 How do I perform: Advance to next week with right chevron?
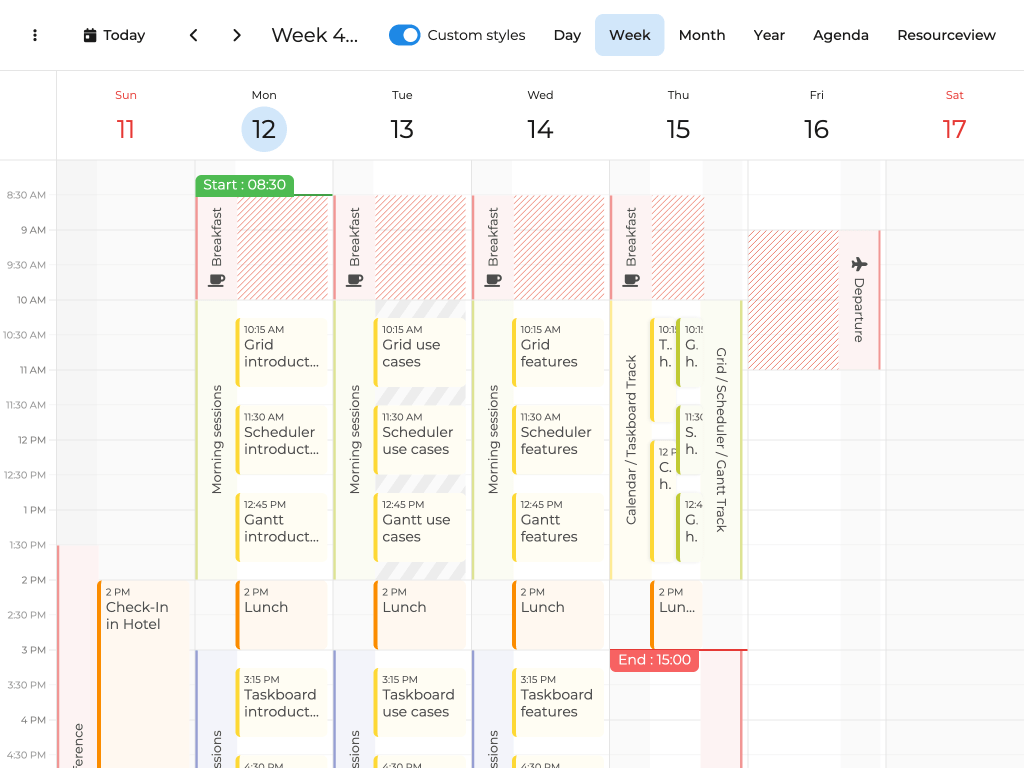tap(237, 35)
